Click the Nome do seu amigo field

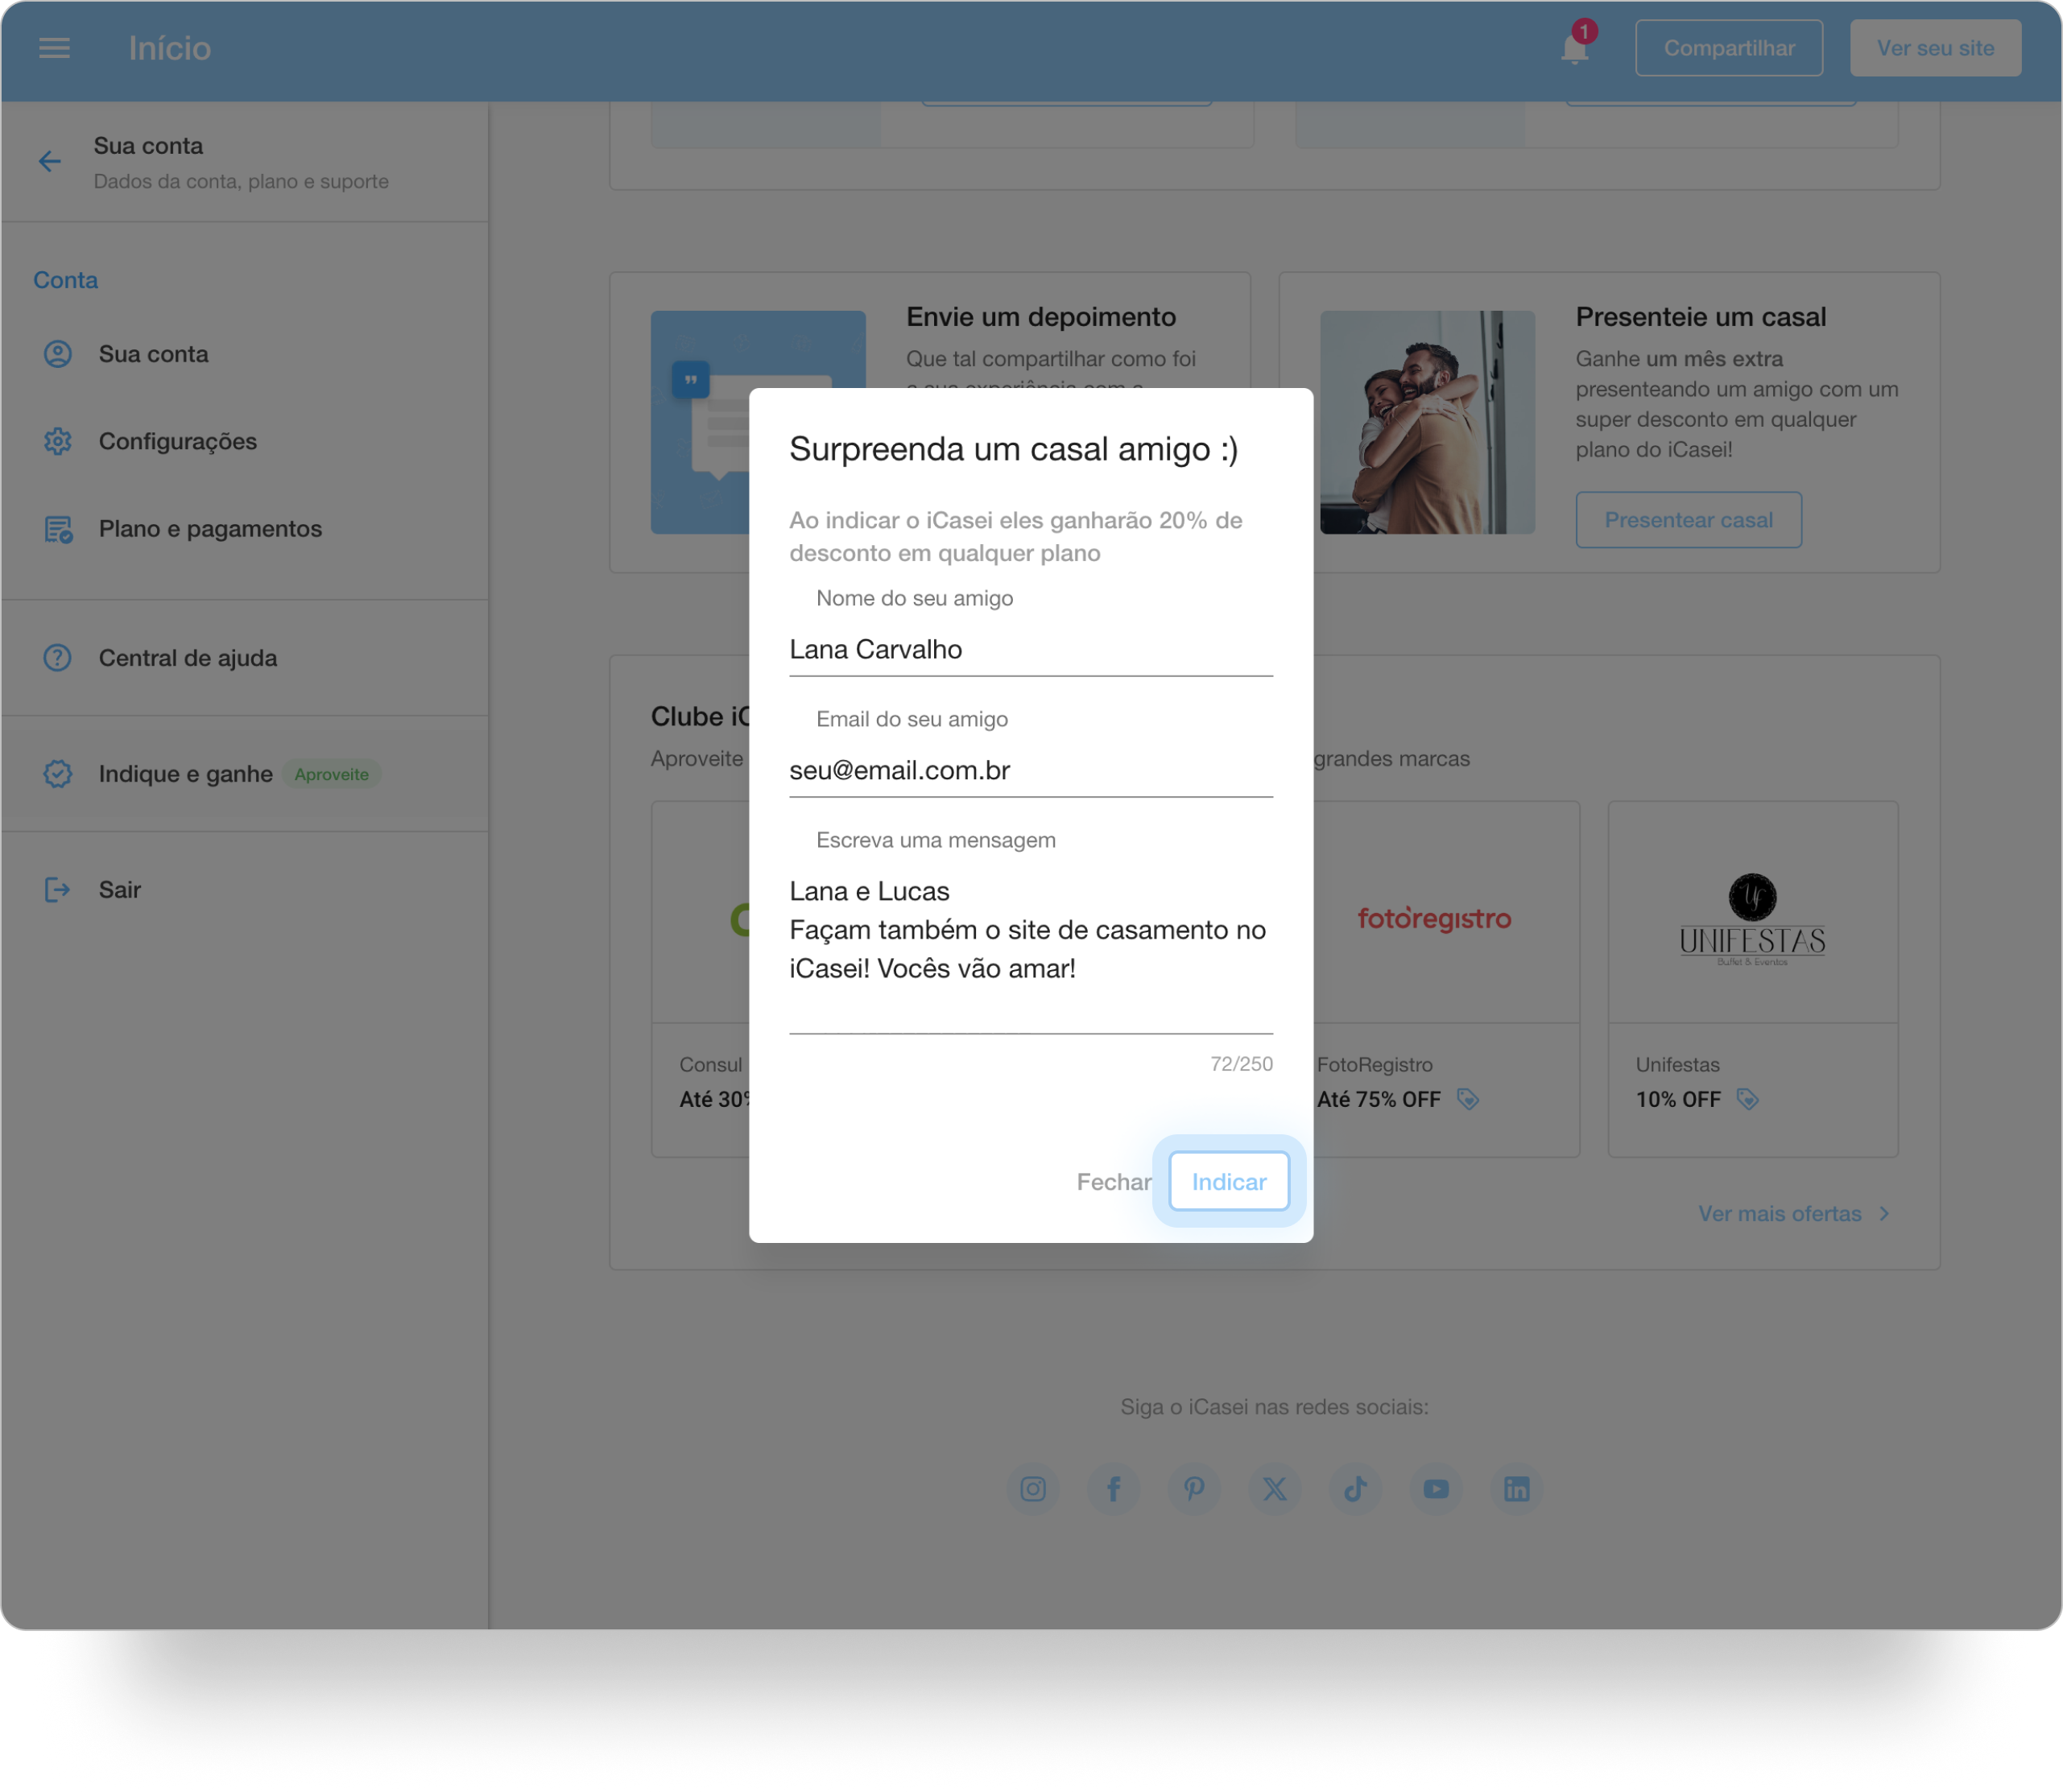click(1030, 650)
